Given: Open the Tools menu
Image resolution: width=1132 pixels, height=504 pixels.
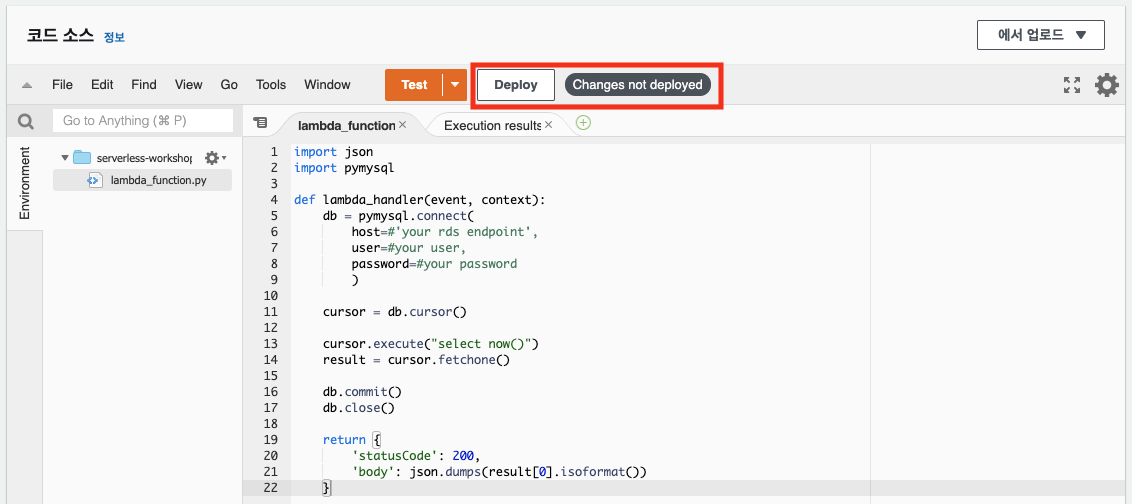Looking at the screenshot, I should tap(271, 84).
